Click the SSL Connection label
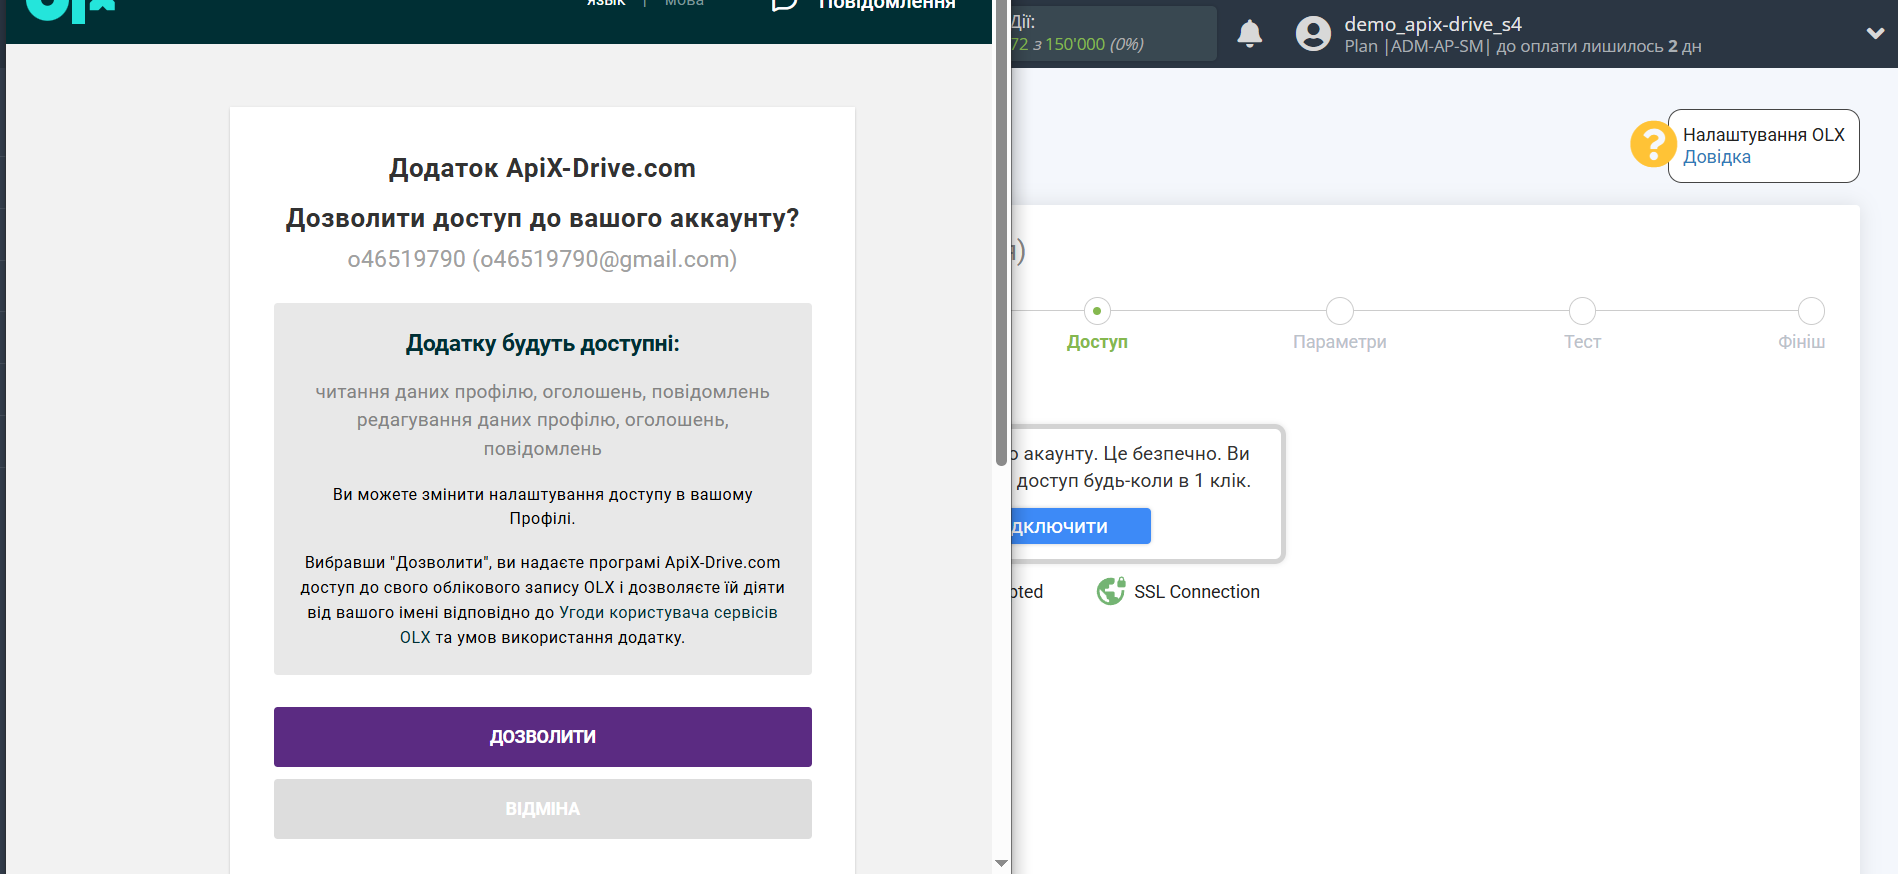This screenshot has width=1898, height=874. click(1197, 592)
